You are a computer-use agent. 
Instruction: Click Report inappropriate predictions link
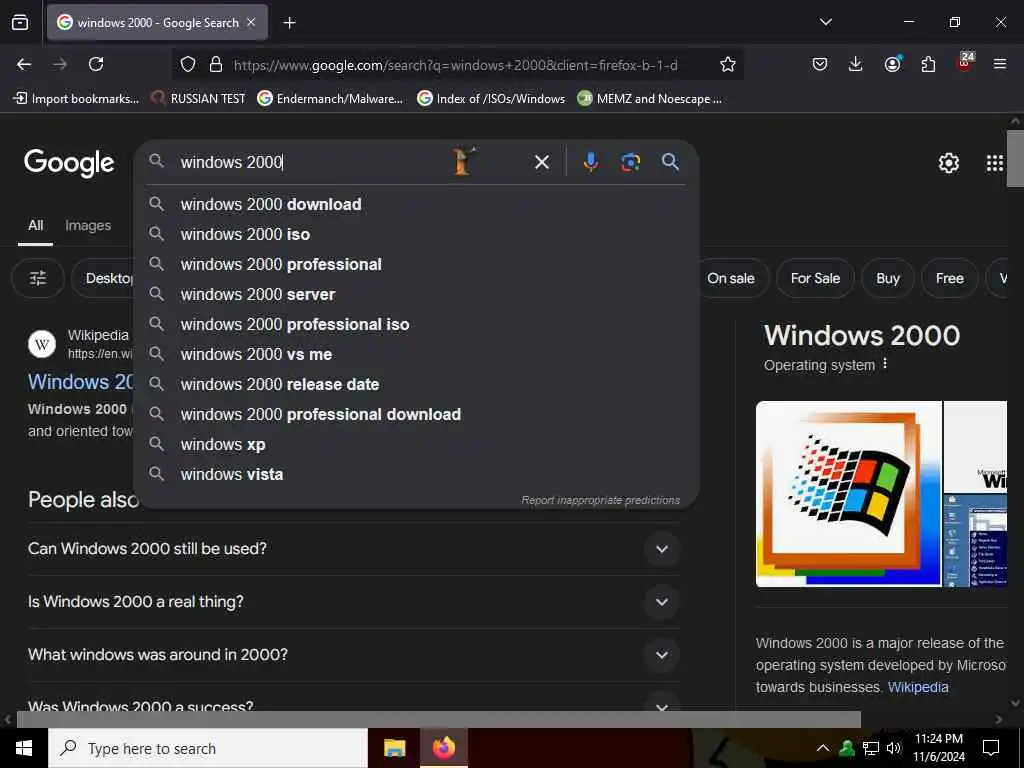point(600,500)
